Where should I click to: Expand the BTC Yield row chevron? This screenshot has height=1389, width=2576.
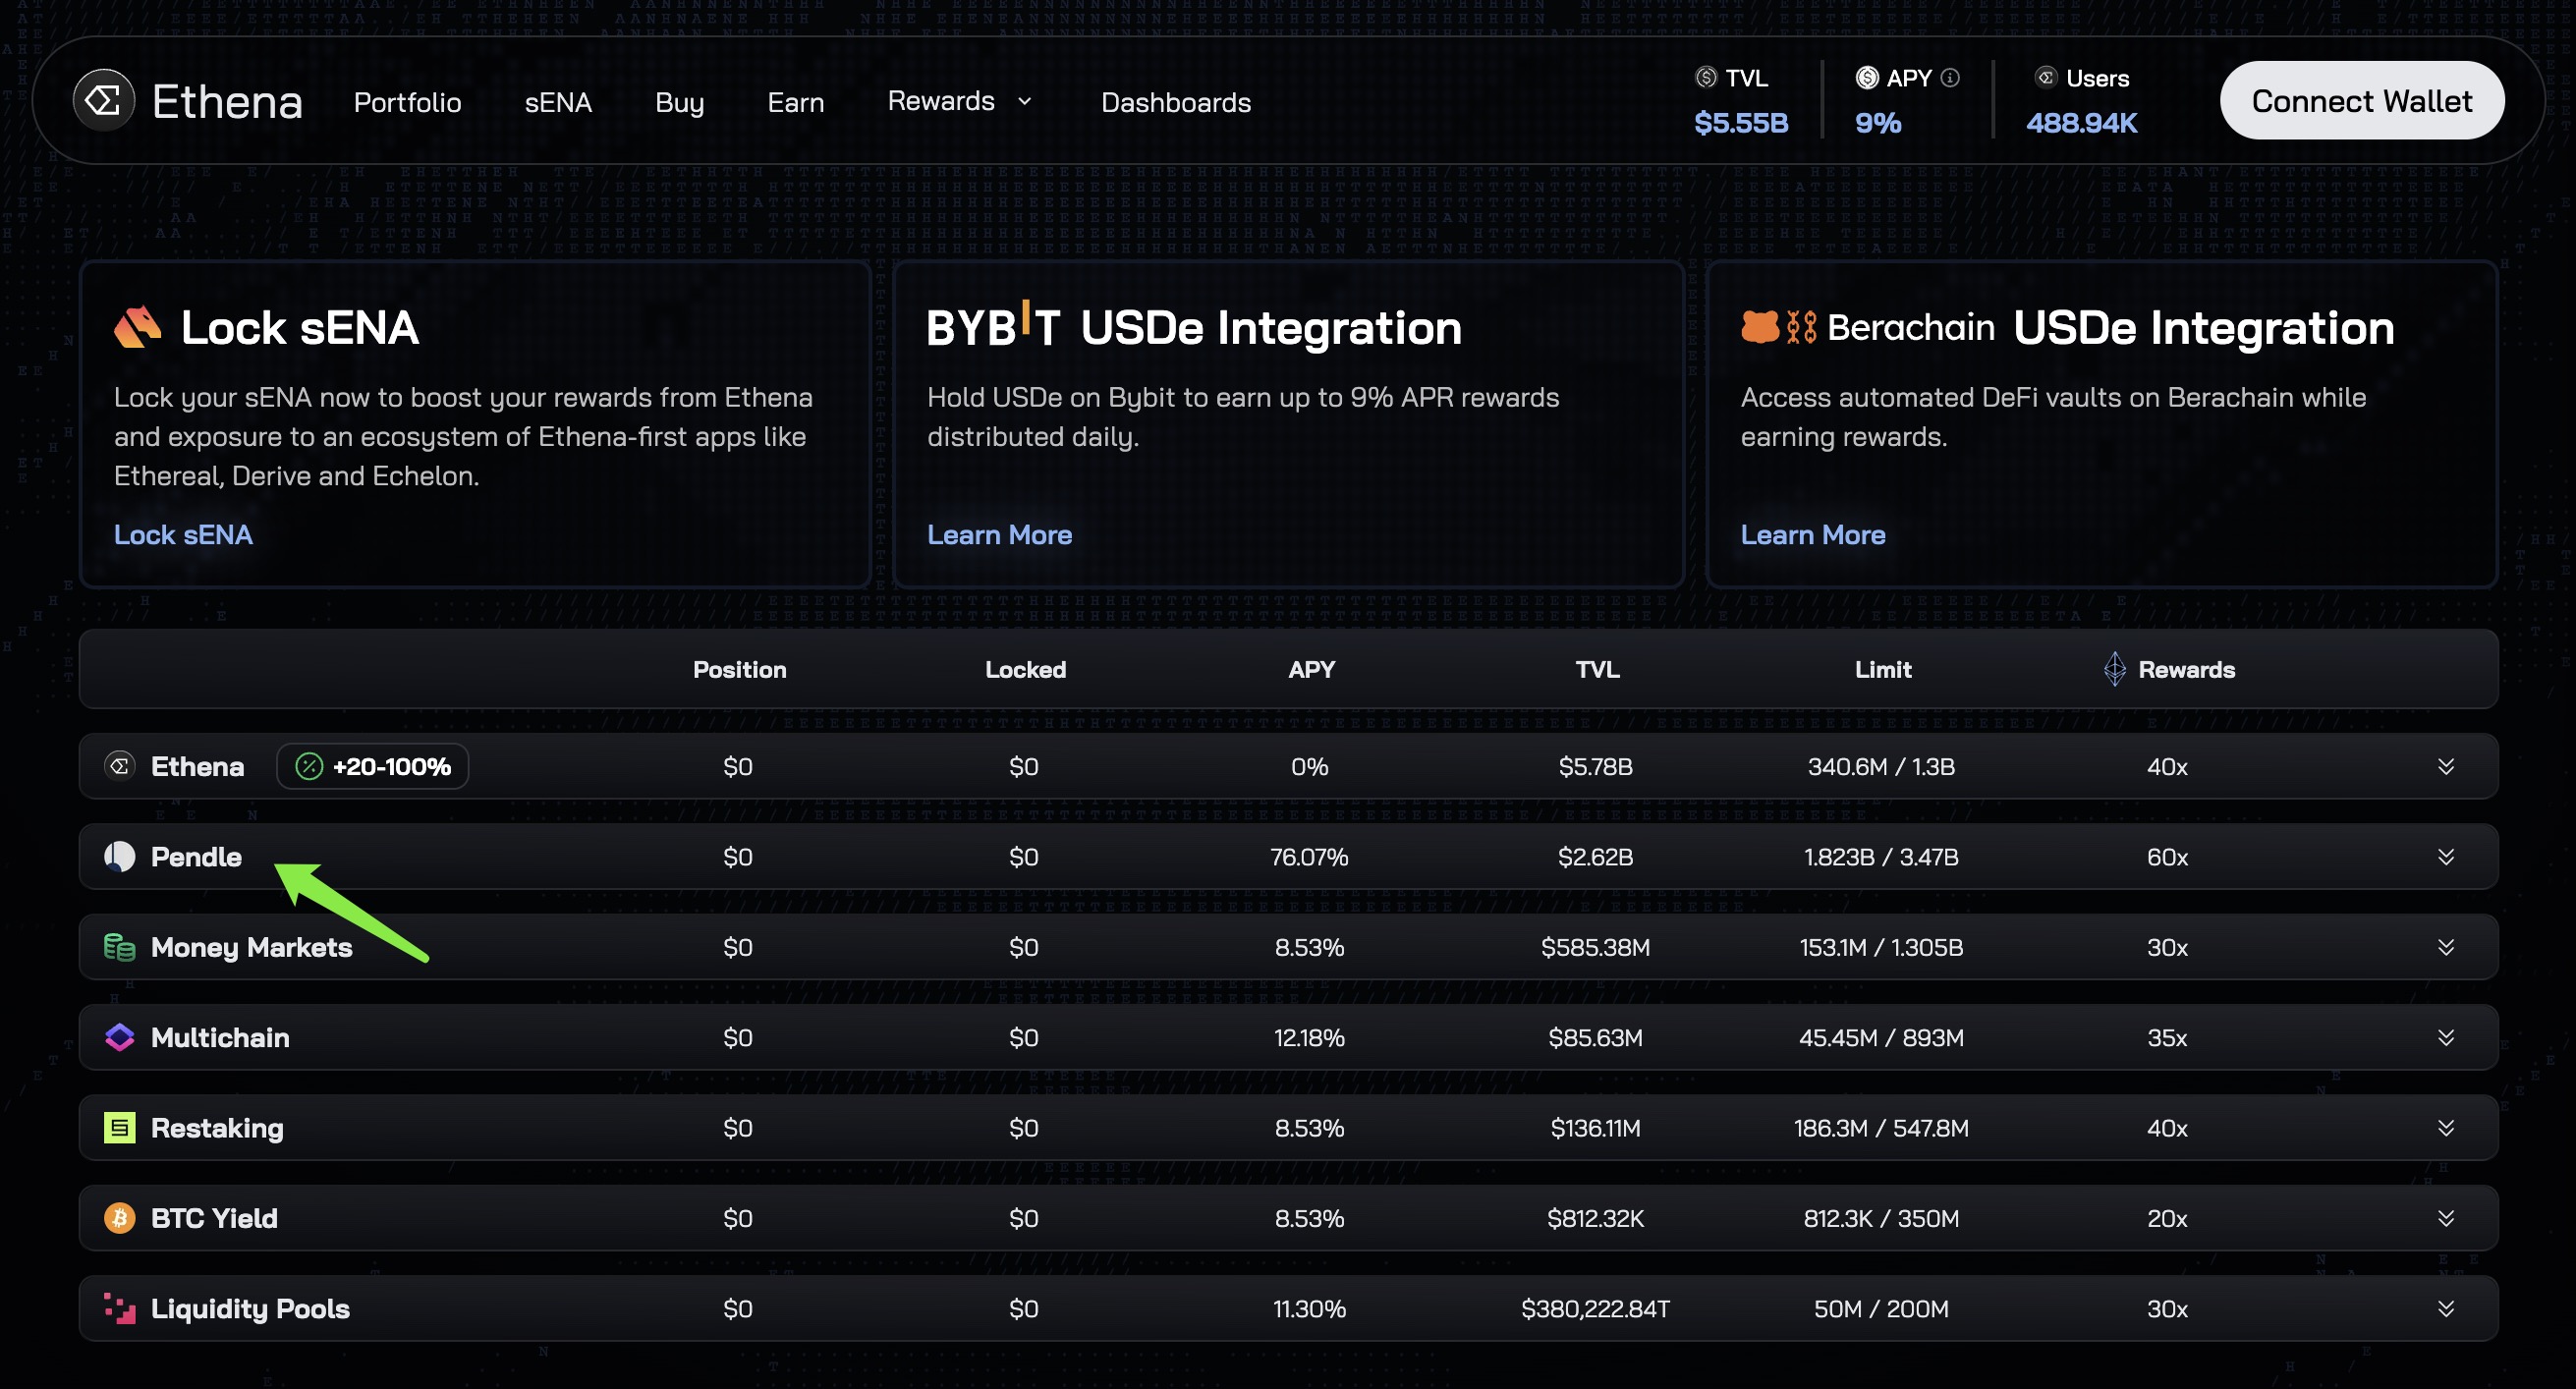(x=2445, y=1217)
